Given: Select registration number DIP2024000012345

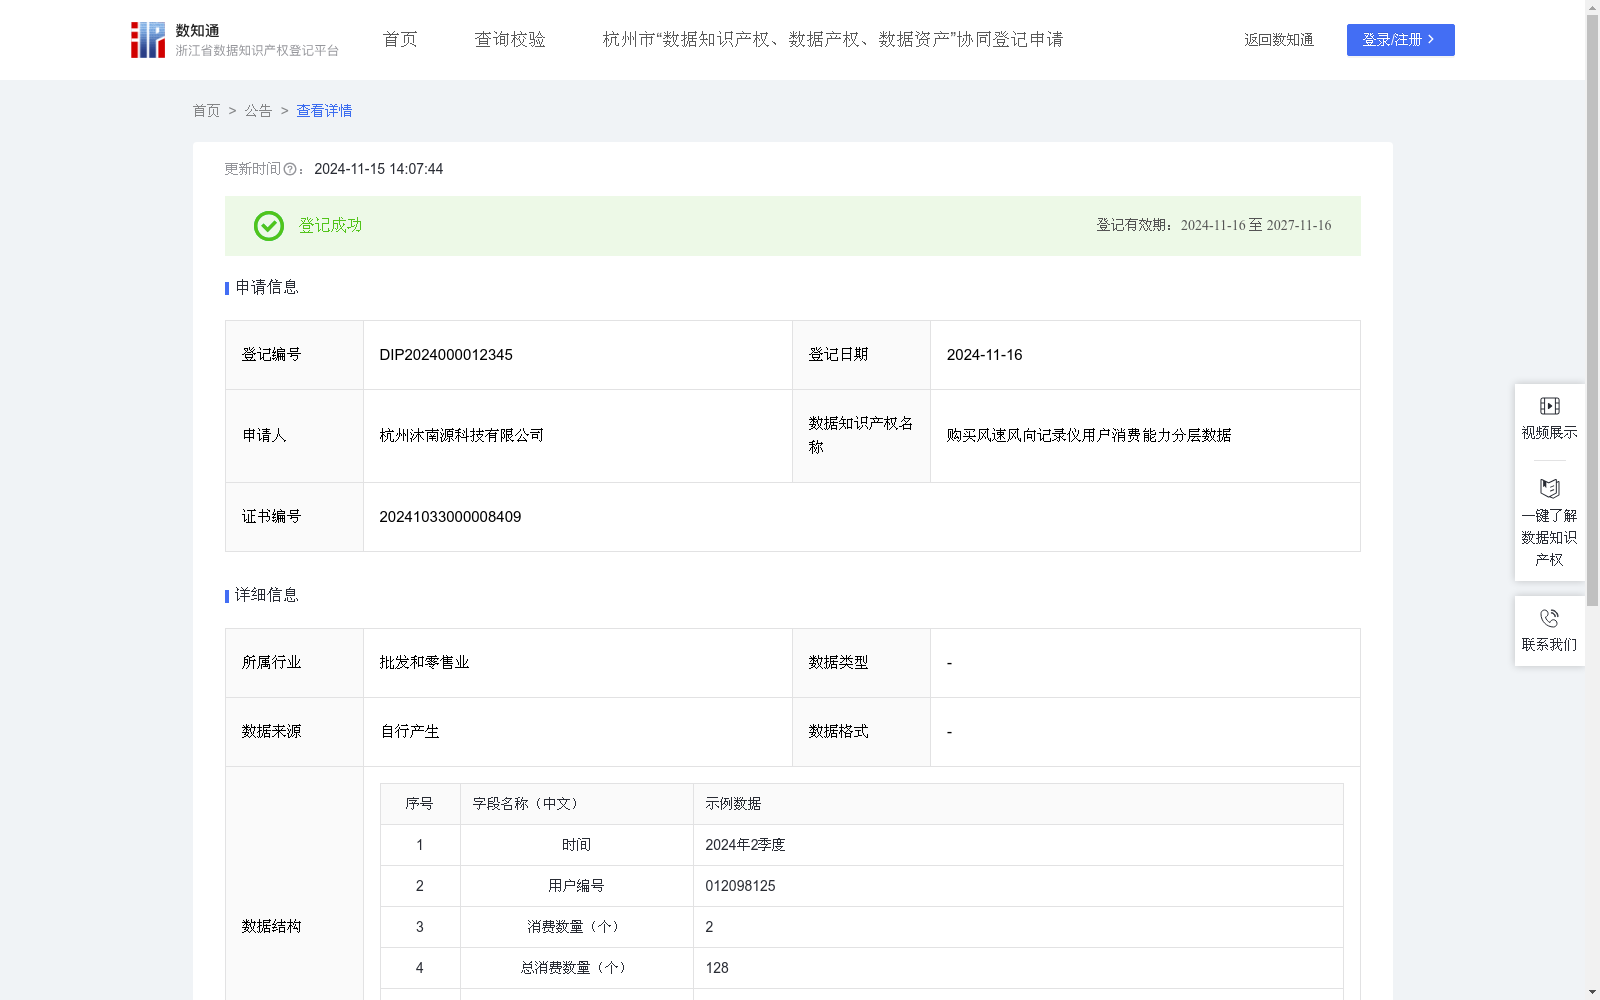Looking at the screenshot, I should coord(446,355).
